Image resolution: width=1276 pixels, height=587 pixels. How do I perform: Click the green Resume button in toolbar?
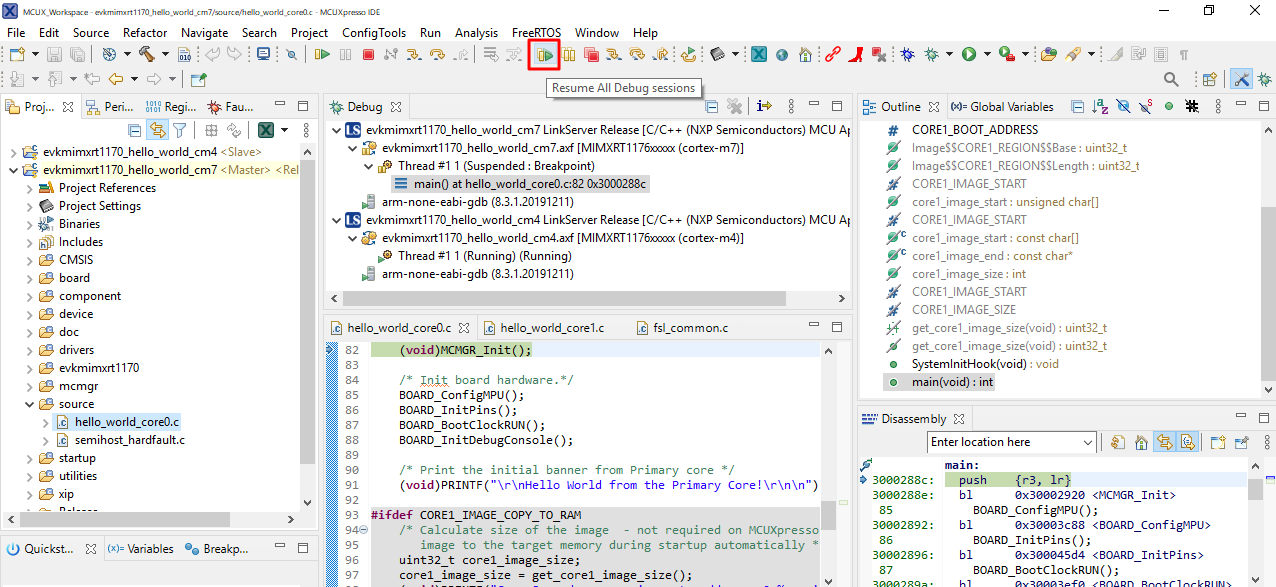(x=322, y=55)
